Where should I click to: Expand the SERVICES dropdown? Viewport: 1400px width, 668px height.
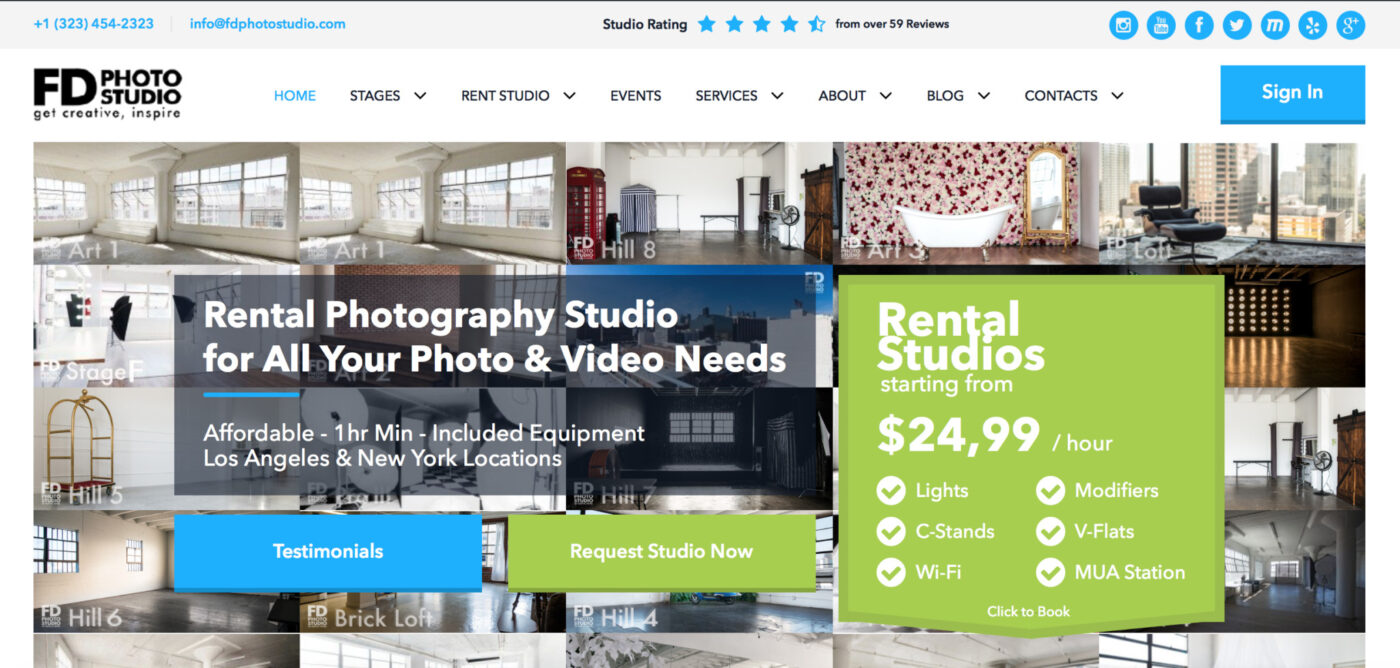(x=738, y=96)
